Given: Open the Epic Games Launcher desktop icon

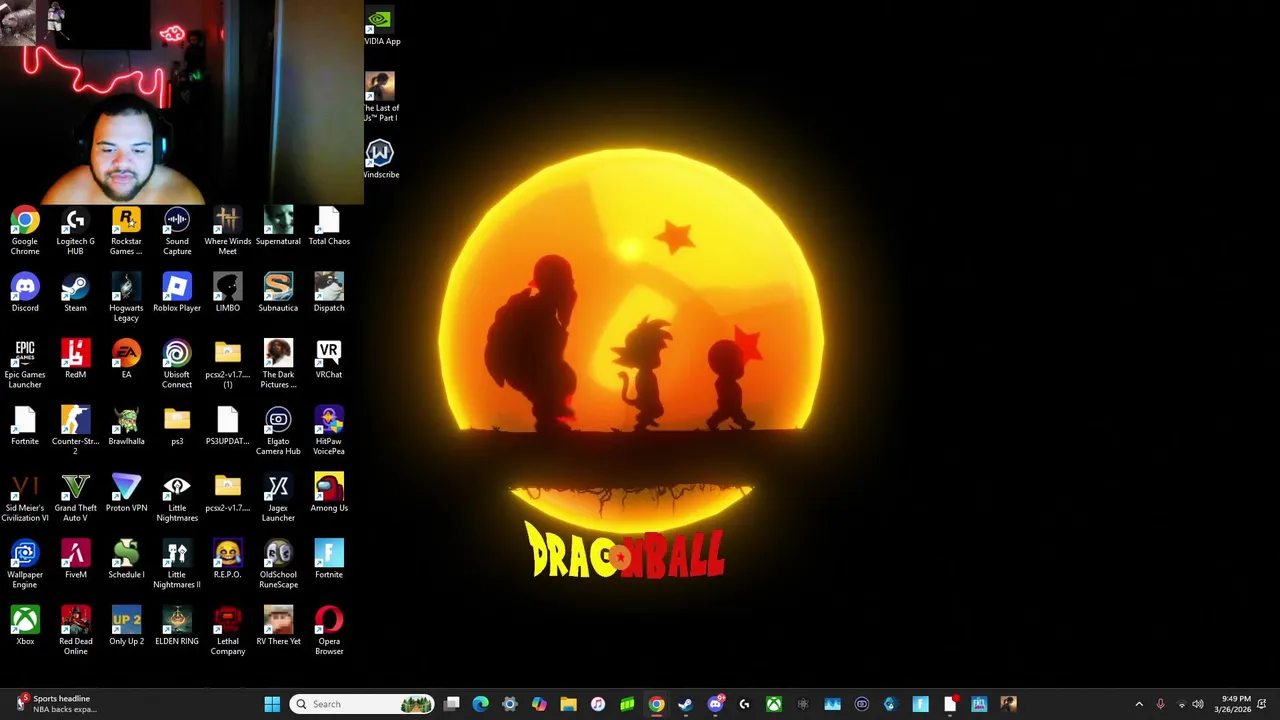Looking at the screenshot, I should [x=25, y=364].
